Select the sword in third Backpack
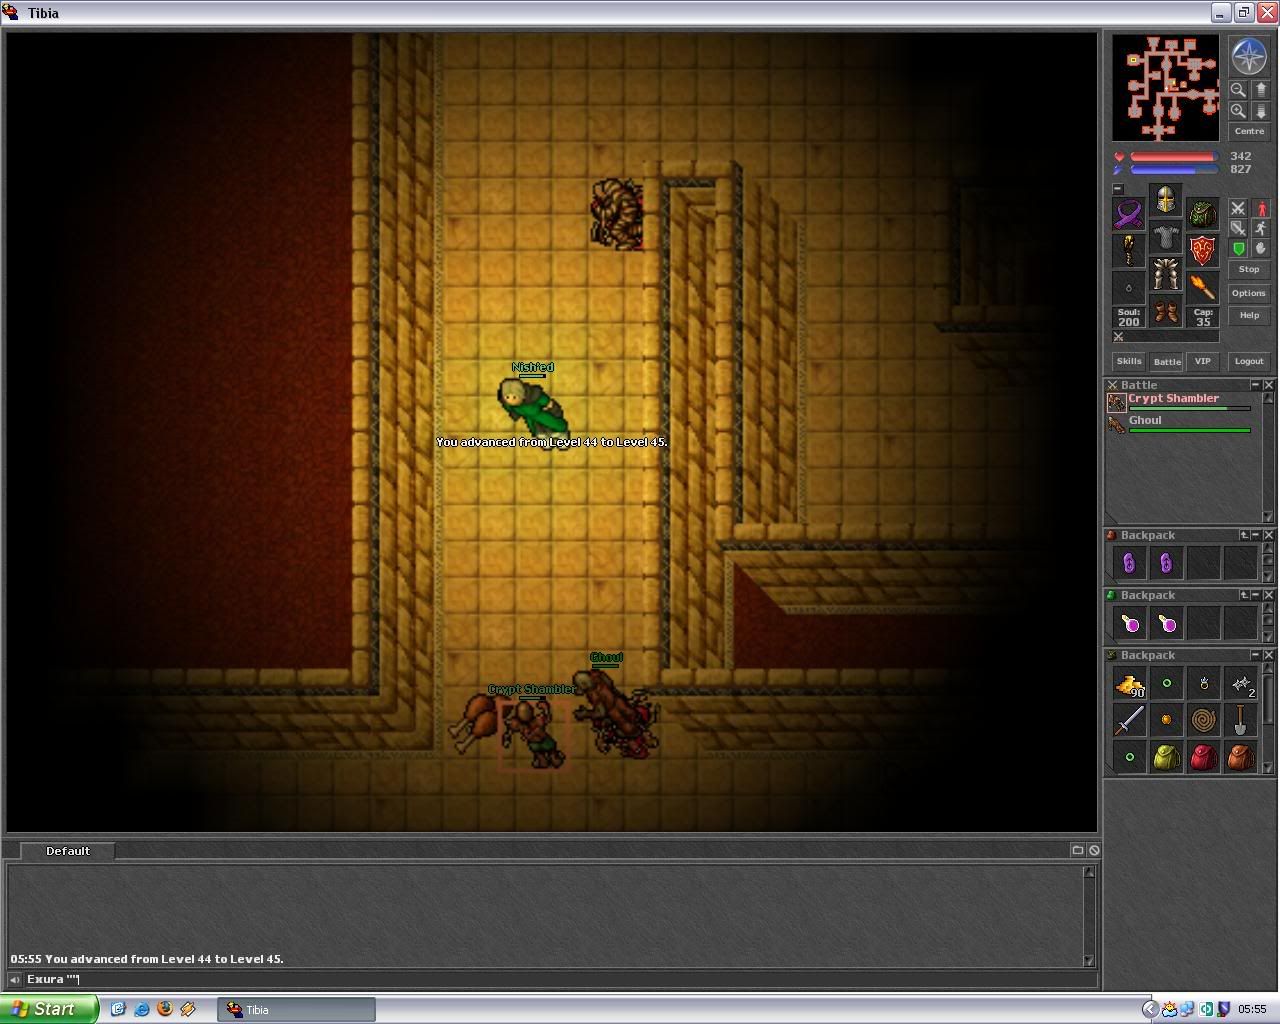This screenshot has height=1024, width=1280. tap(1129, 720)
